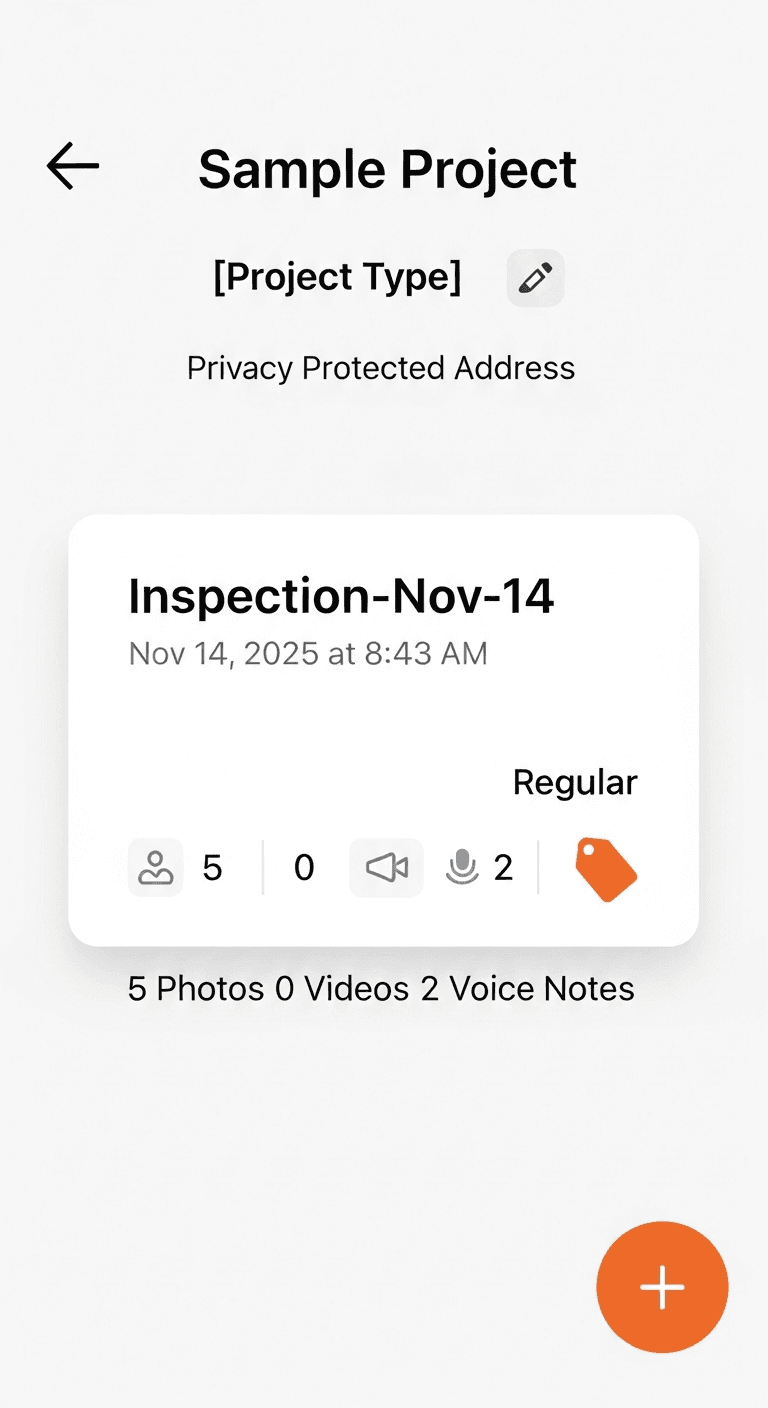Click the person silhouette photo counter icon

tap(155, 868)
